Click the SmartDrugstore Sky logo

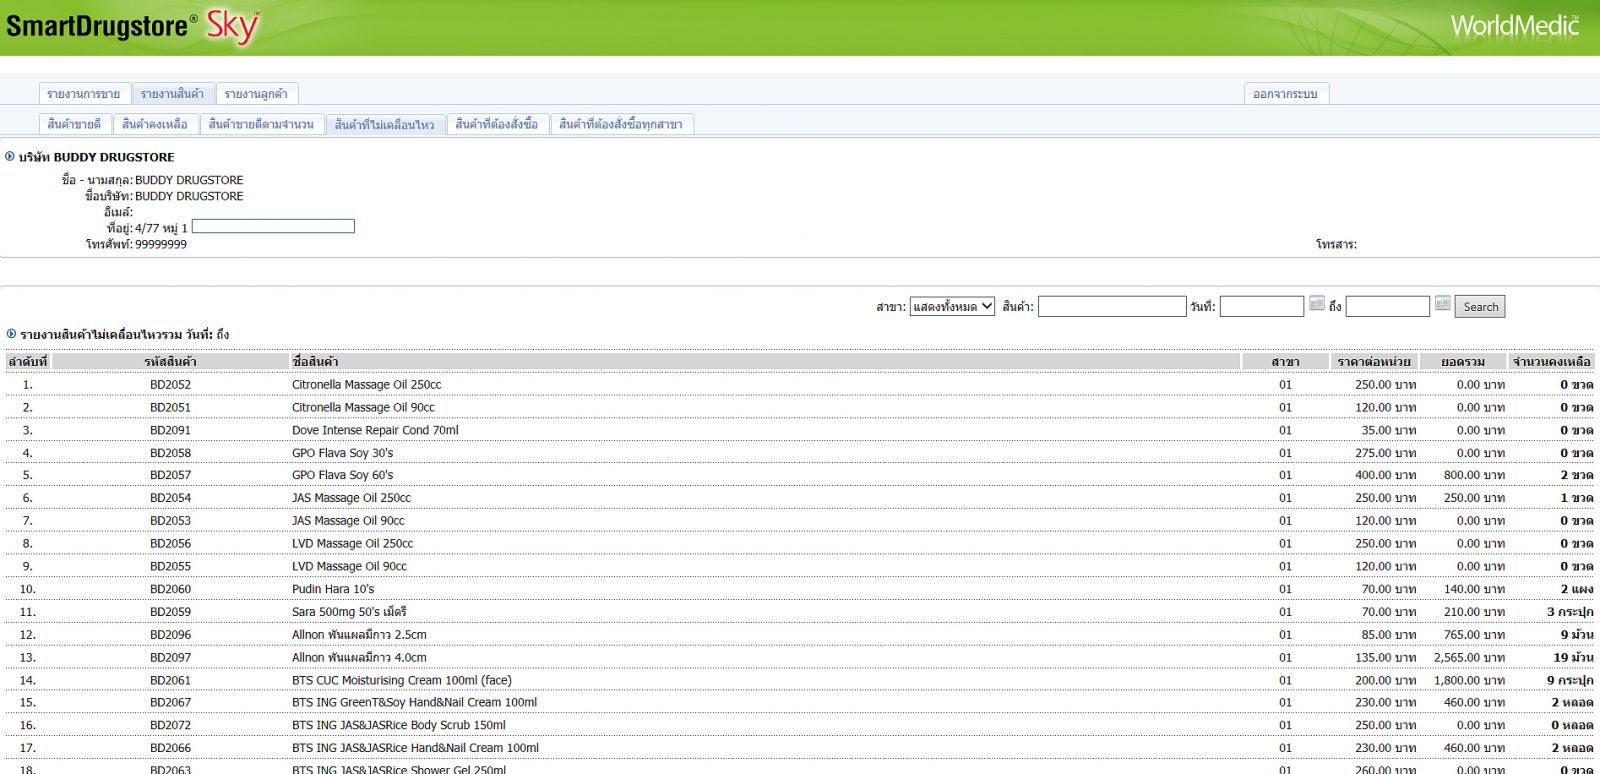[133, 26]
